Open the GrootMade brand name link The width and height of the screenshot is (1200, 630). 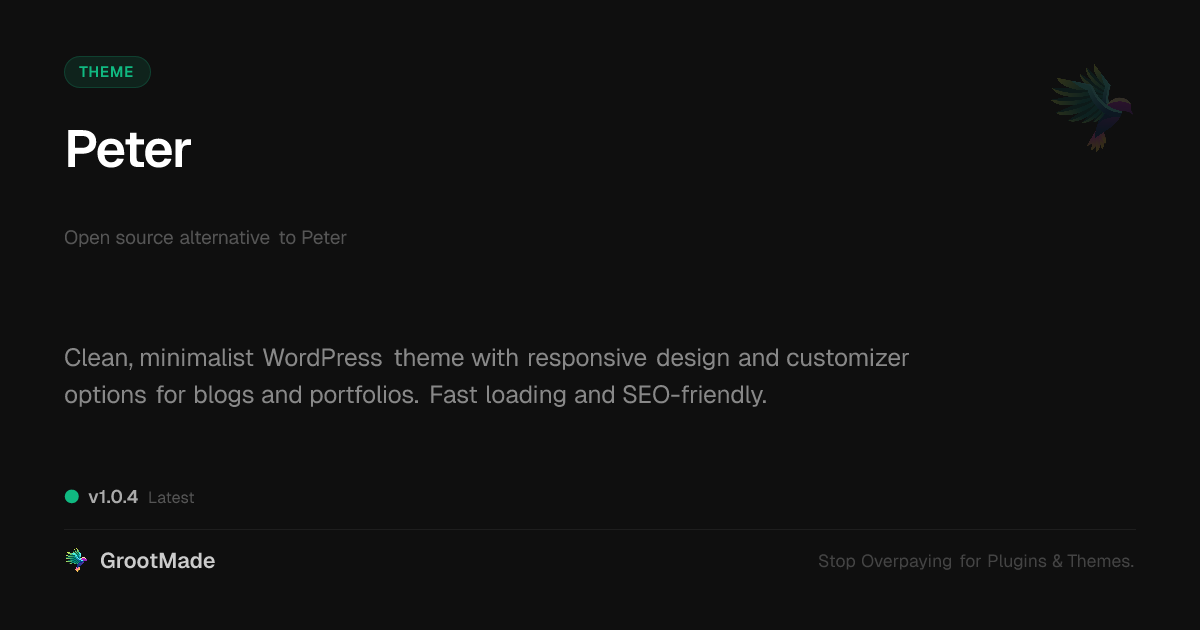pyautogui.click(x=157, y=561)
